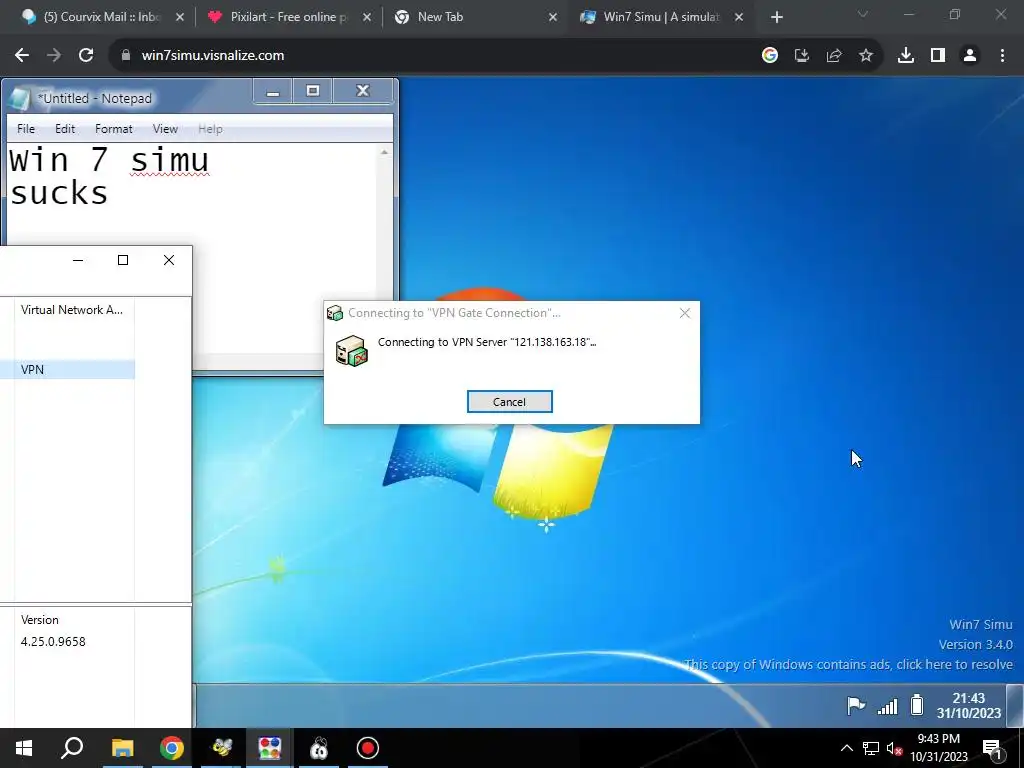Open Windows taskbar search

click(x=72, y=748)
